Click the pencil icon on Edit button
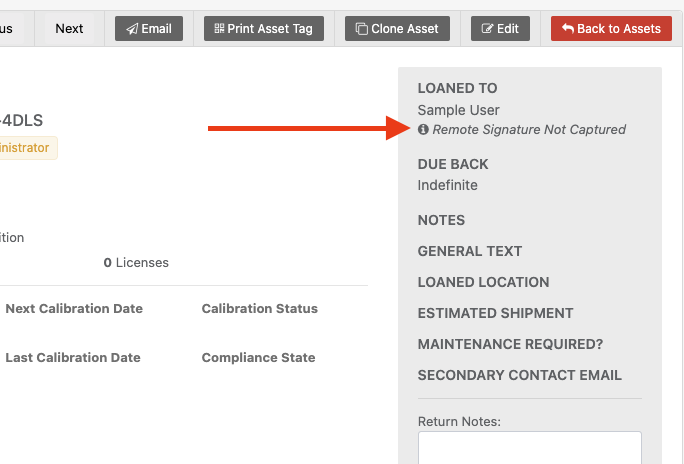The height and width of the screenshot is (464, 684). click(487, 29)
